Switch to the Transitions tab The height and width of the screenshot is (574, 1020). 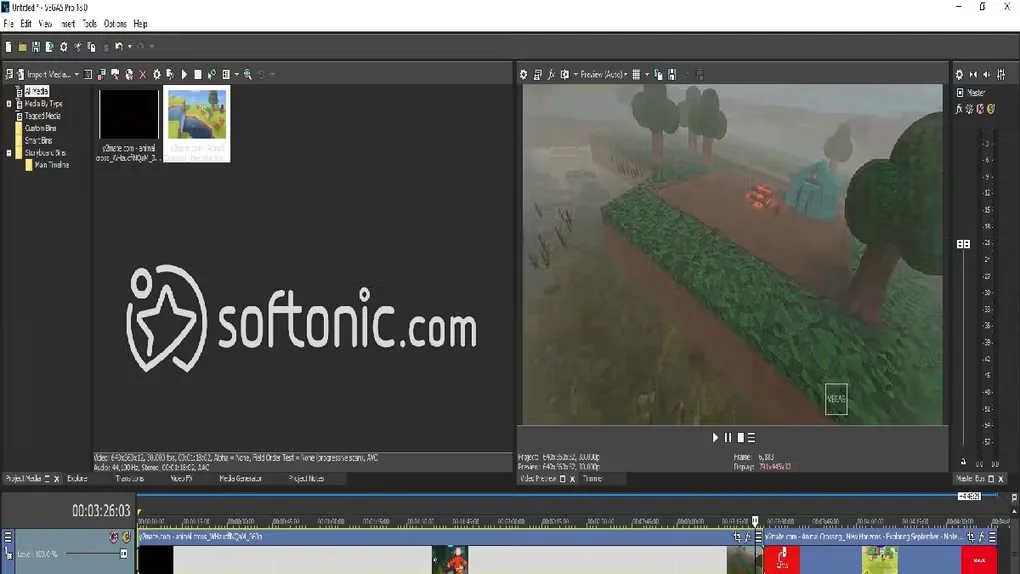(129, 479)
